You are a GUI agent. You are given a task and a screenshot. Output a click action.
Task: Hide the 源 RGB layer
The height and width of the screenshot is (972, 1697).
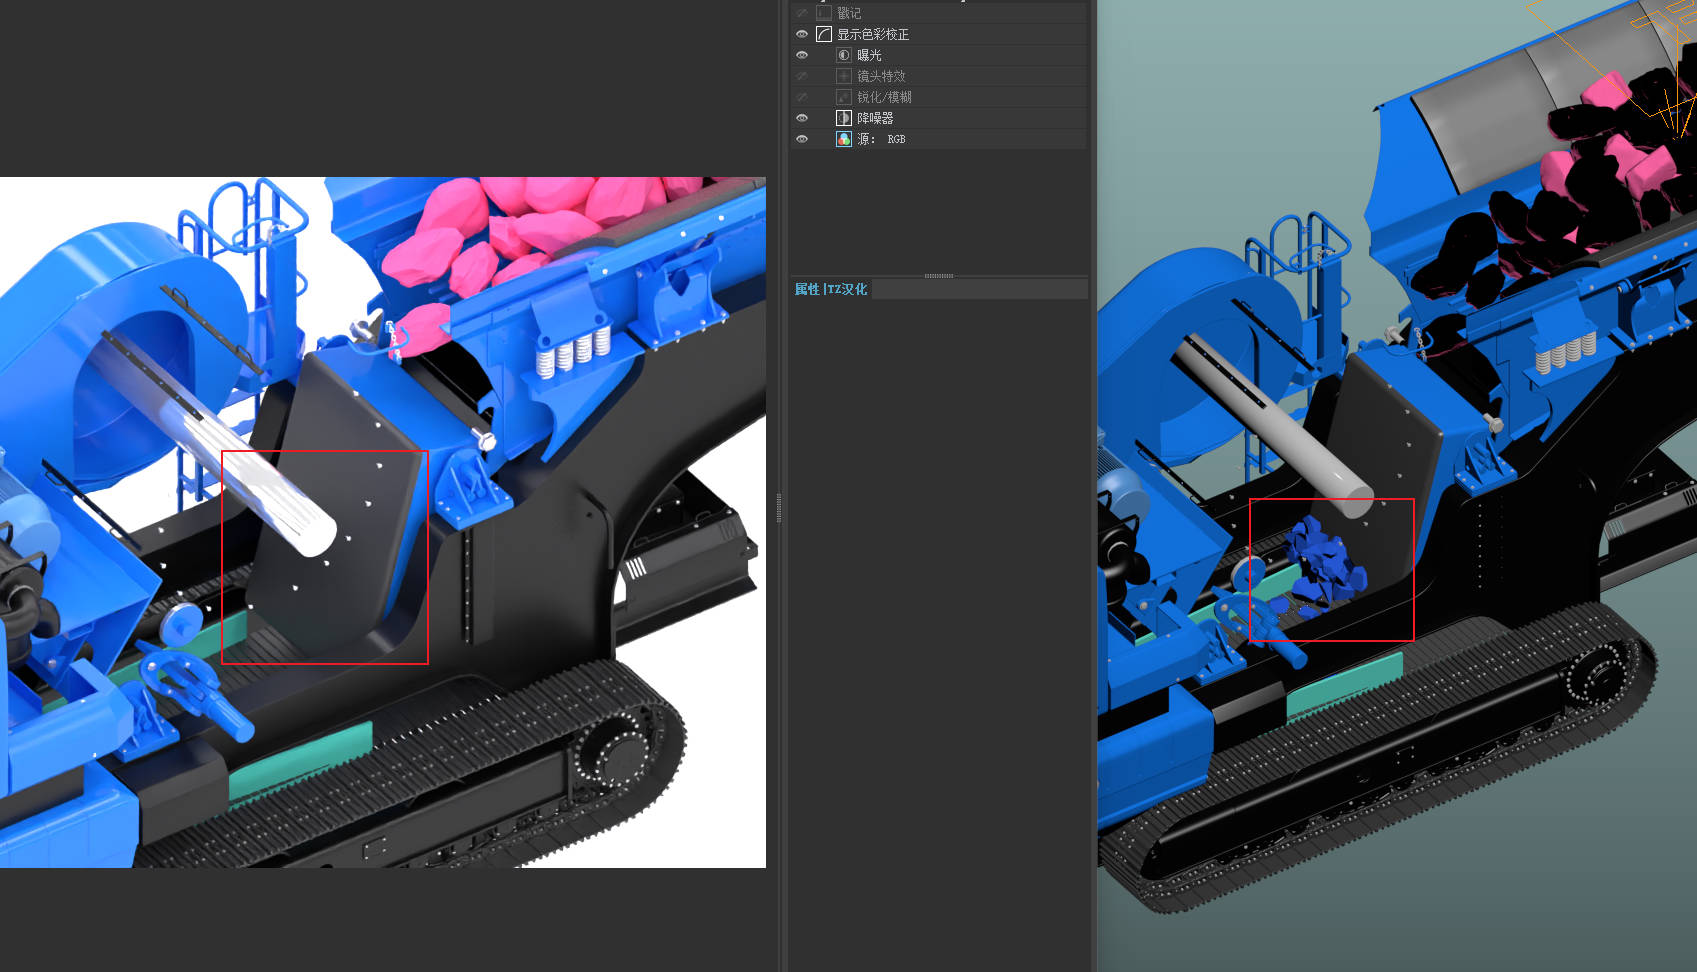click(802, 139)
